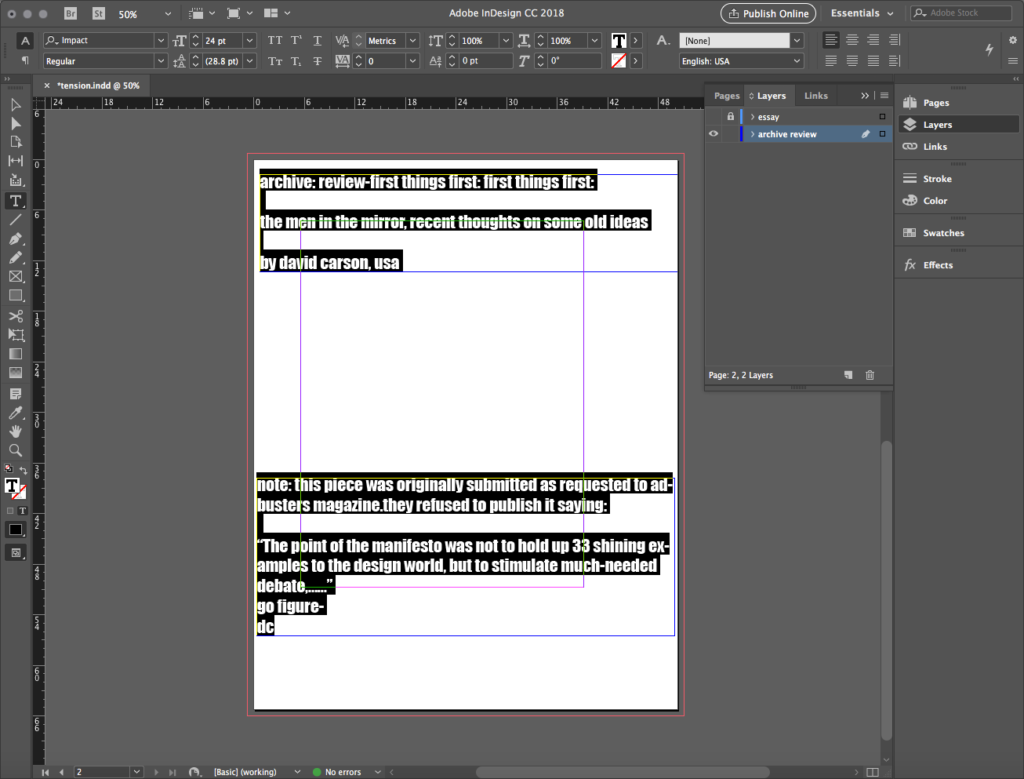This screenshot has height=779, width=1024.
Task: Pick the Eyedropper tool
Action: pos(16,412)
